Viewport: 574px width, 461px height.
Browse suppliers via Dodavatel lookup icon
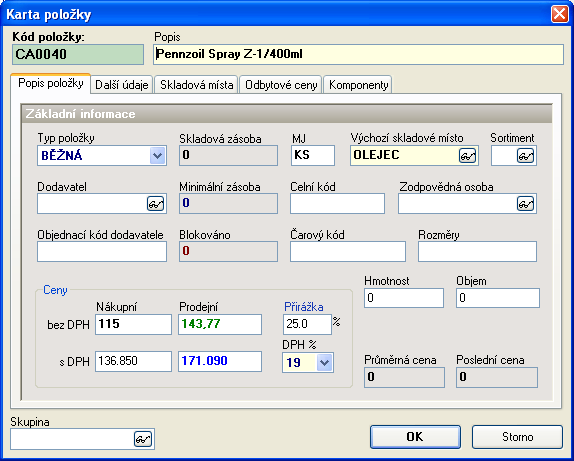point(156,204)
